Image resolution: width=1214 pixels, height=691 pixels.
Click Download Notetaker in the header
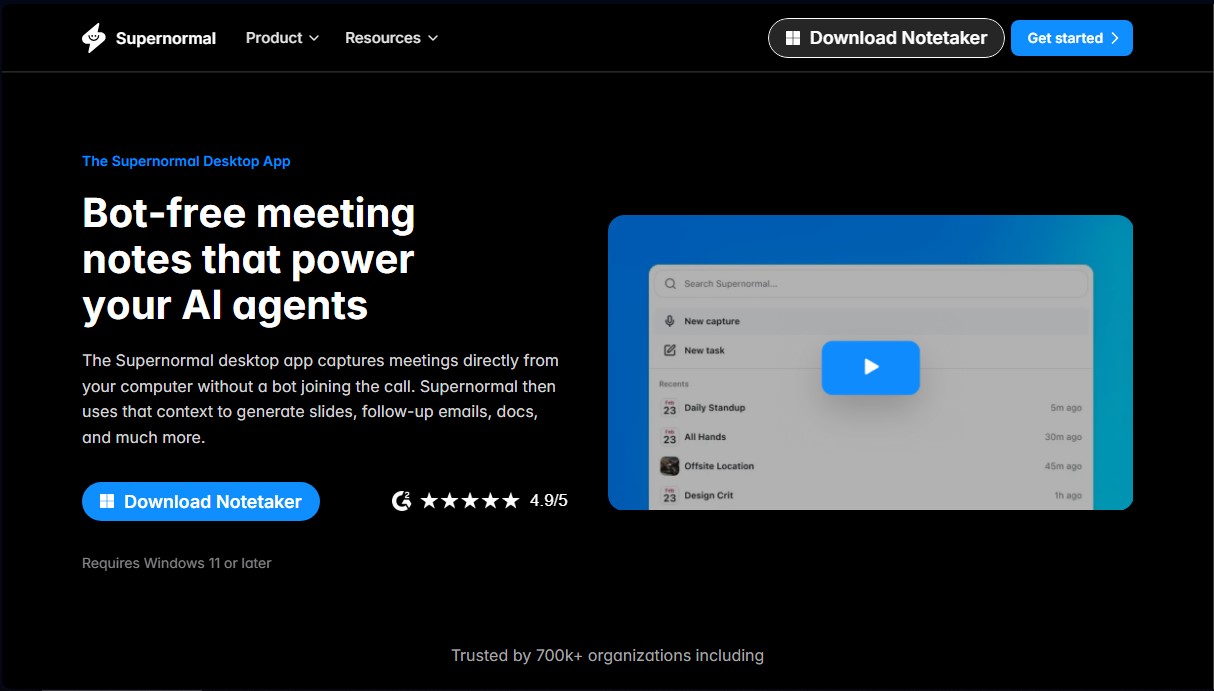pyautogui.click(x=886, y=38)
